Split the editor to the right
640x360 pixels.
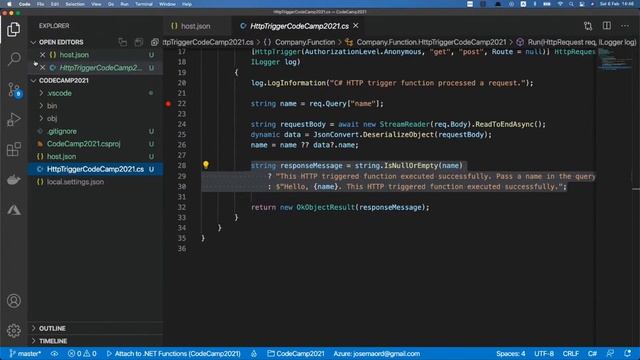[607, 26]
